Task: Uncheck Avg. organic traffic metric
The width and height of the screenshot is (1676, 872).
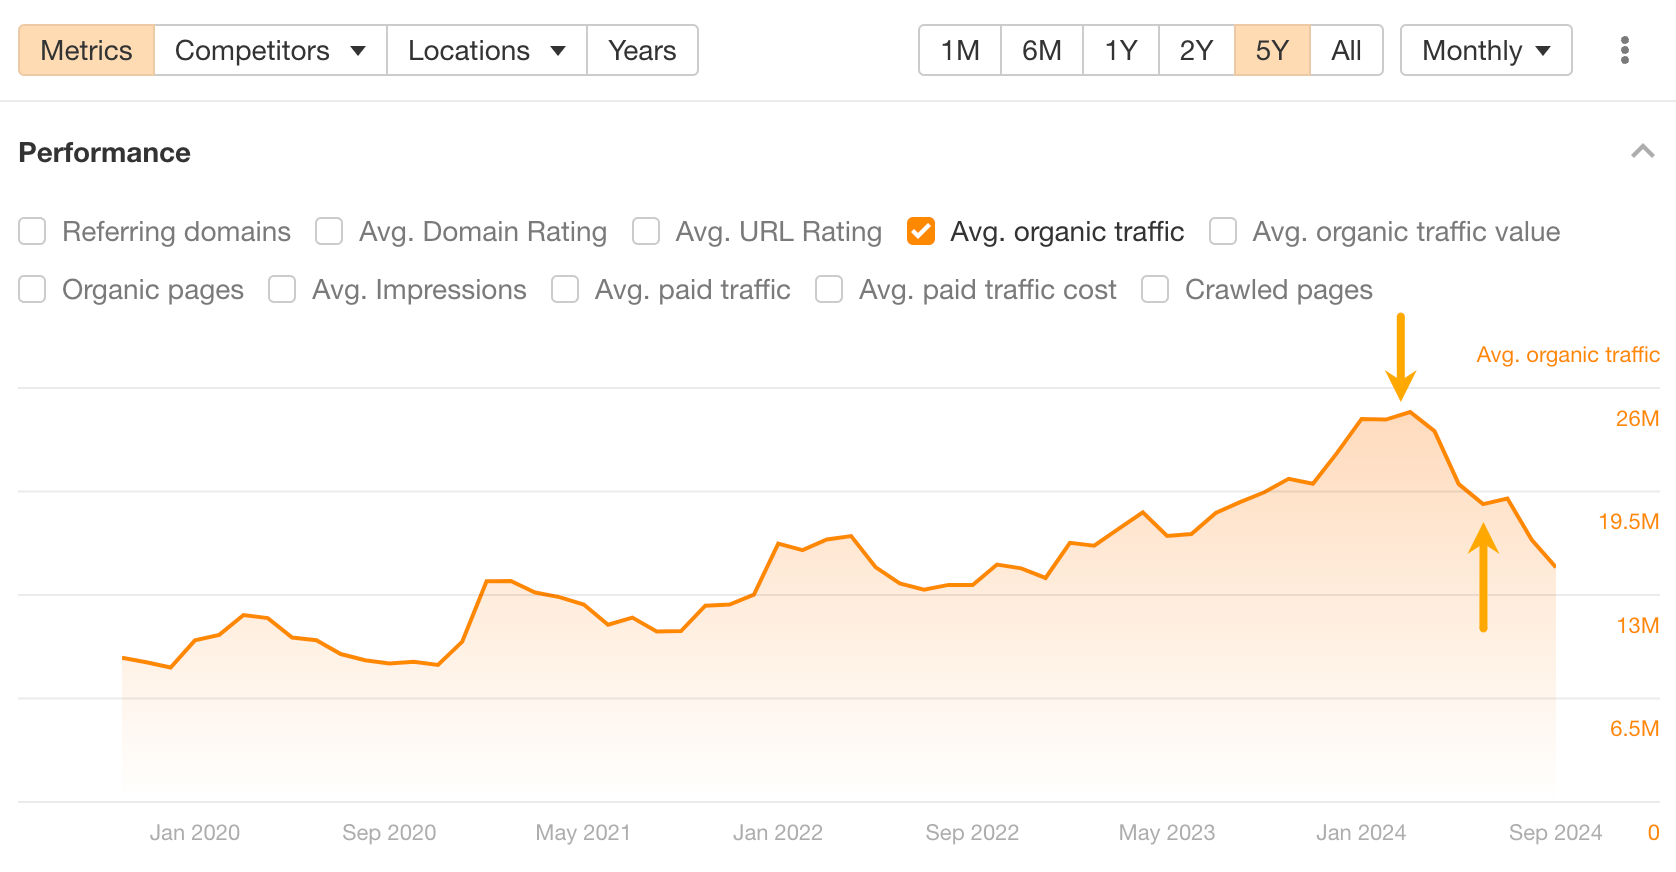Action: pos(921,232)
